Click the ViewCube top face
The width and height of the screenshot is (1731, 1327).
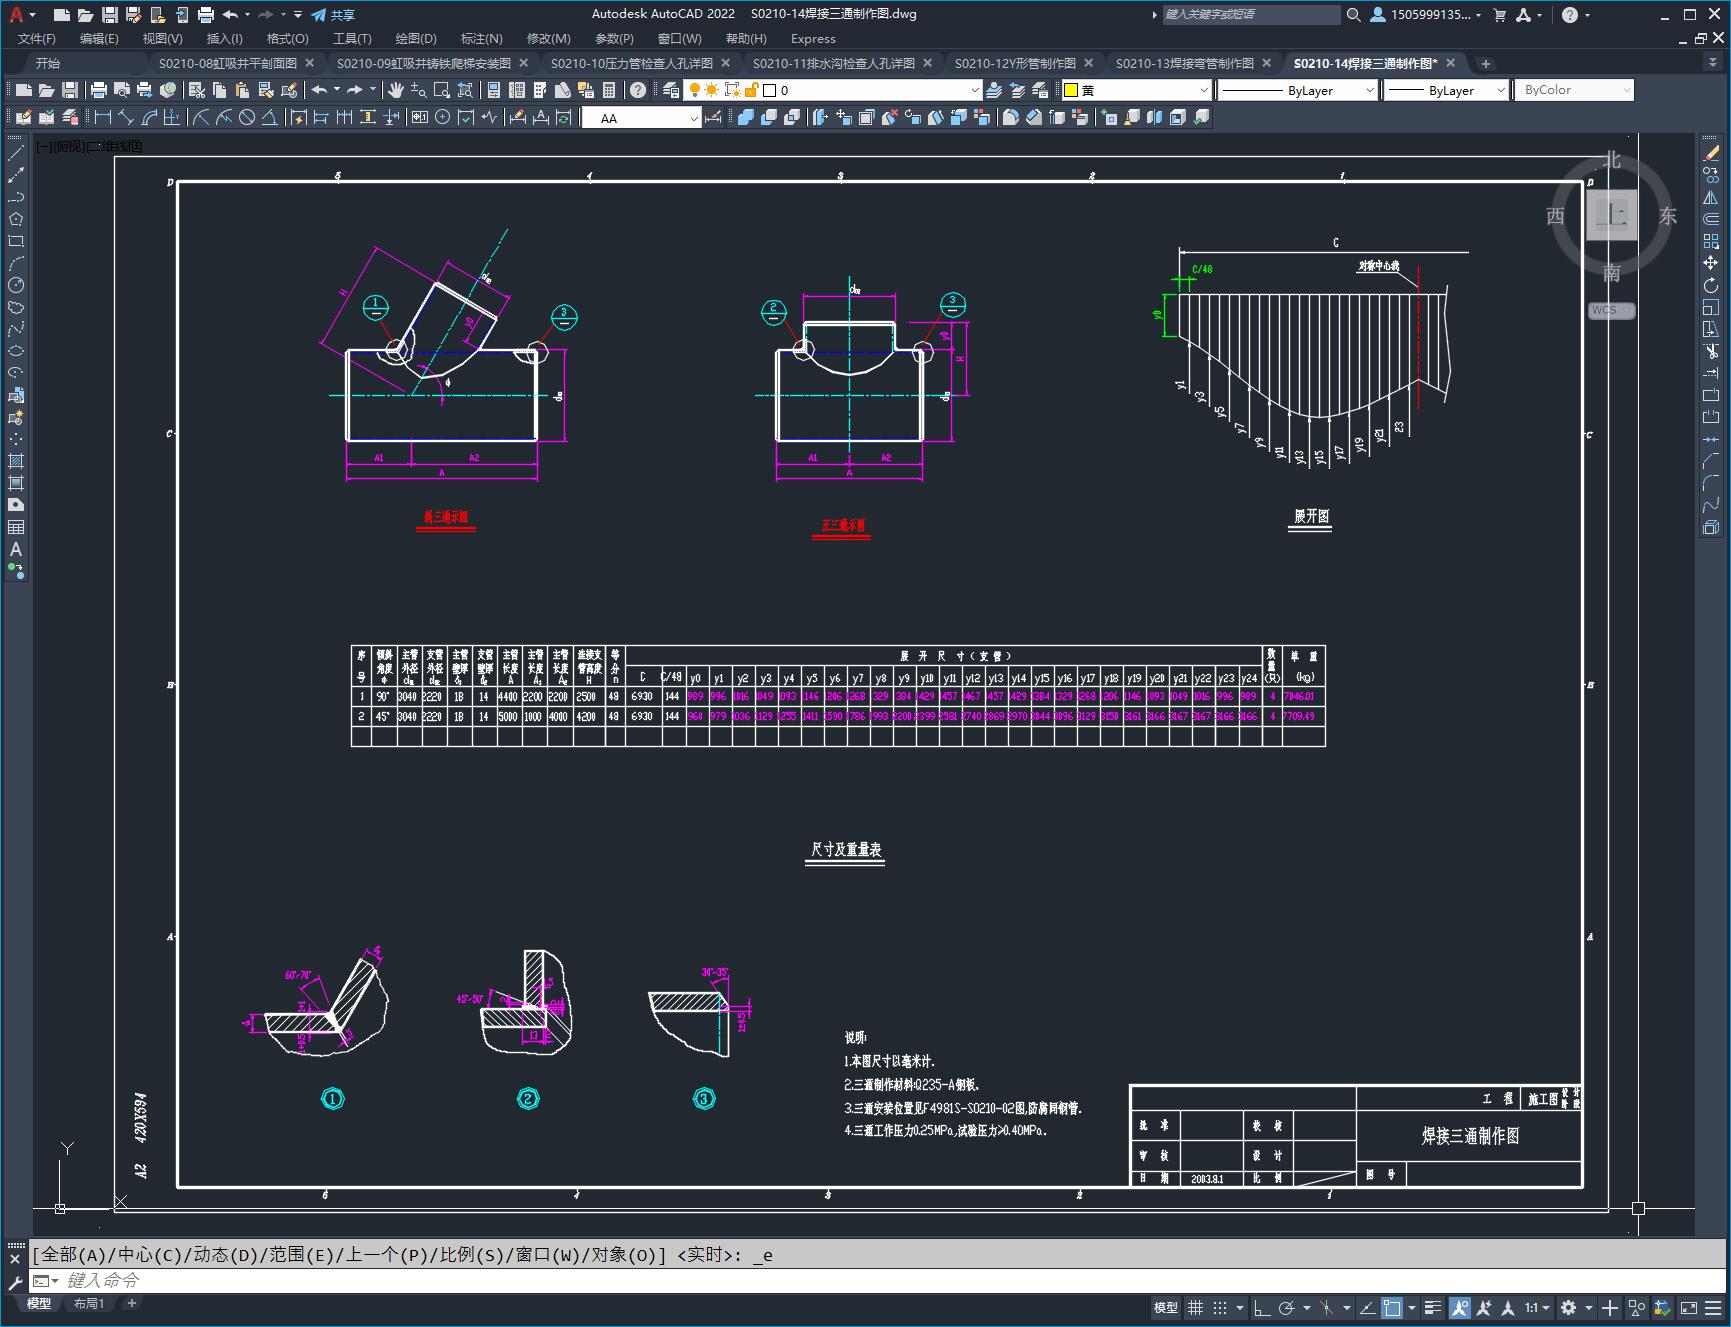pos(1611,215)
